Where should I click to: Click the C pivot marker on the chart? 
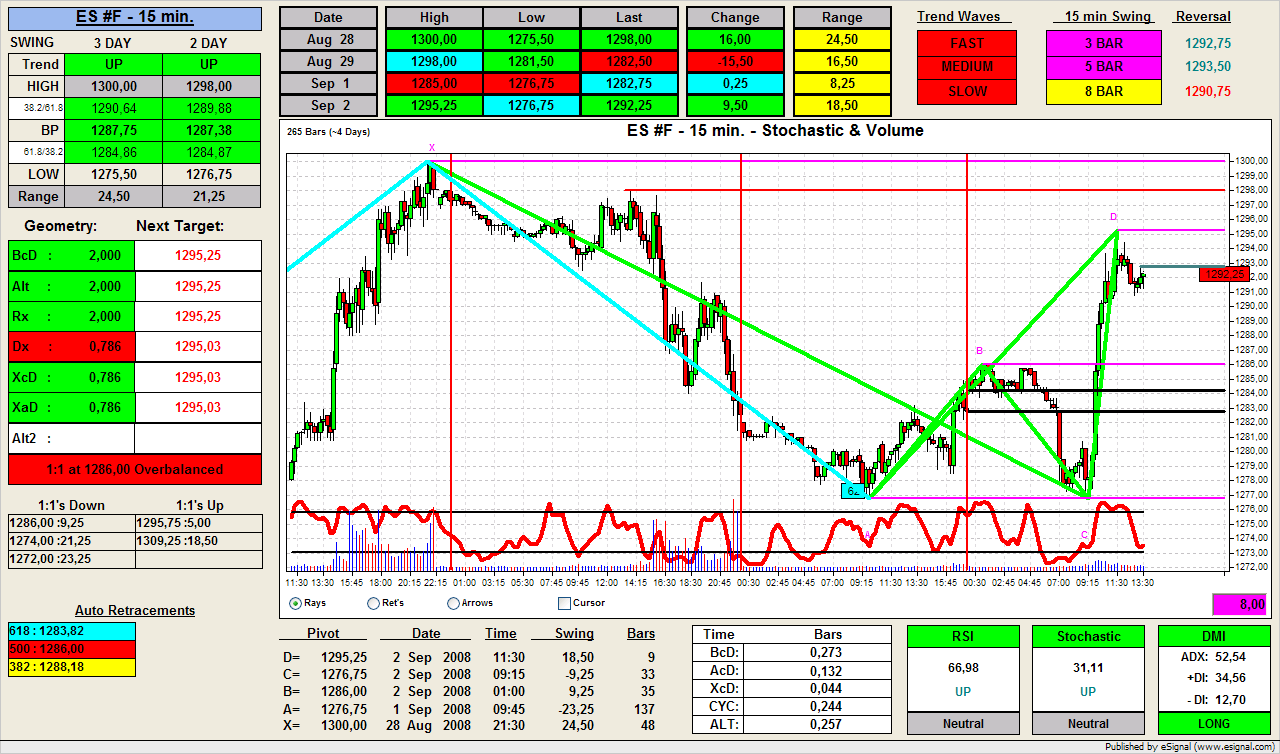click(x=1084, y=535)
